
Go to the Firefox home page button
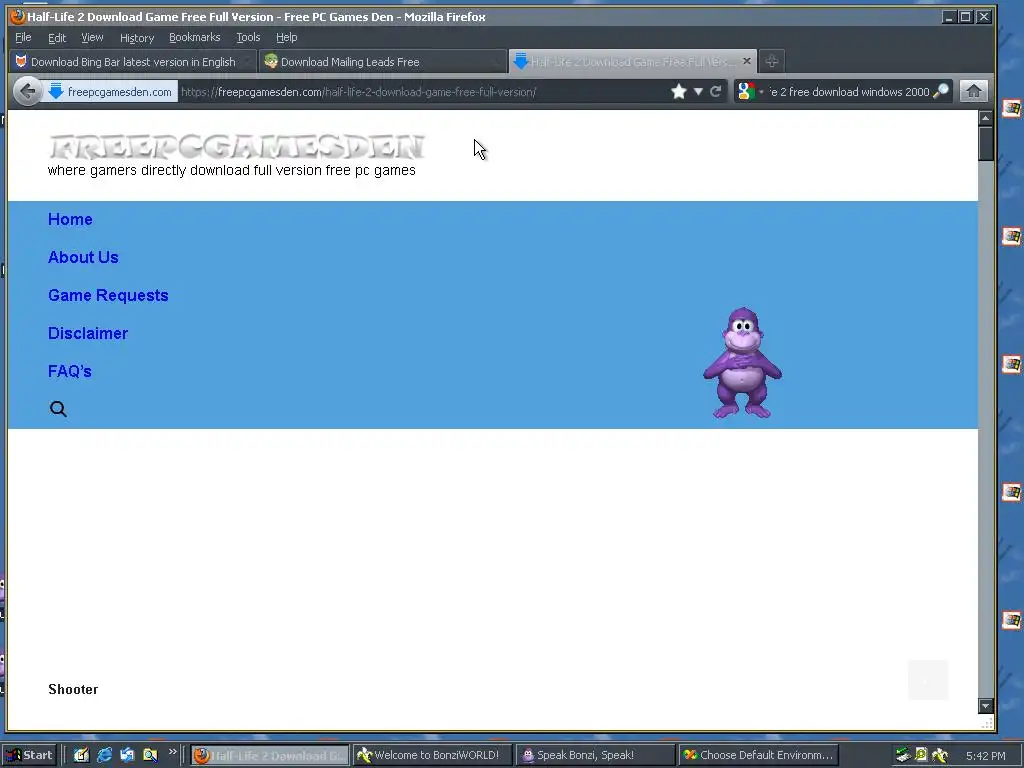point(973,91)
